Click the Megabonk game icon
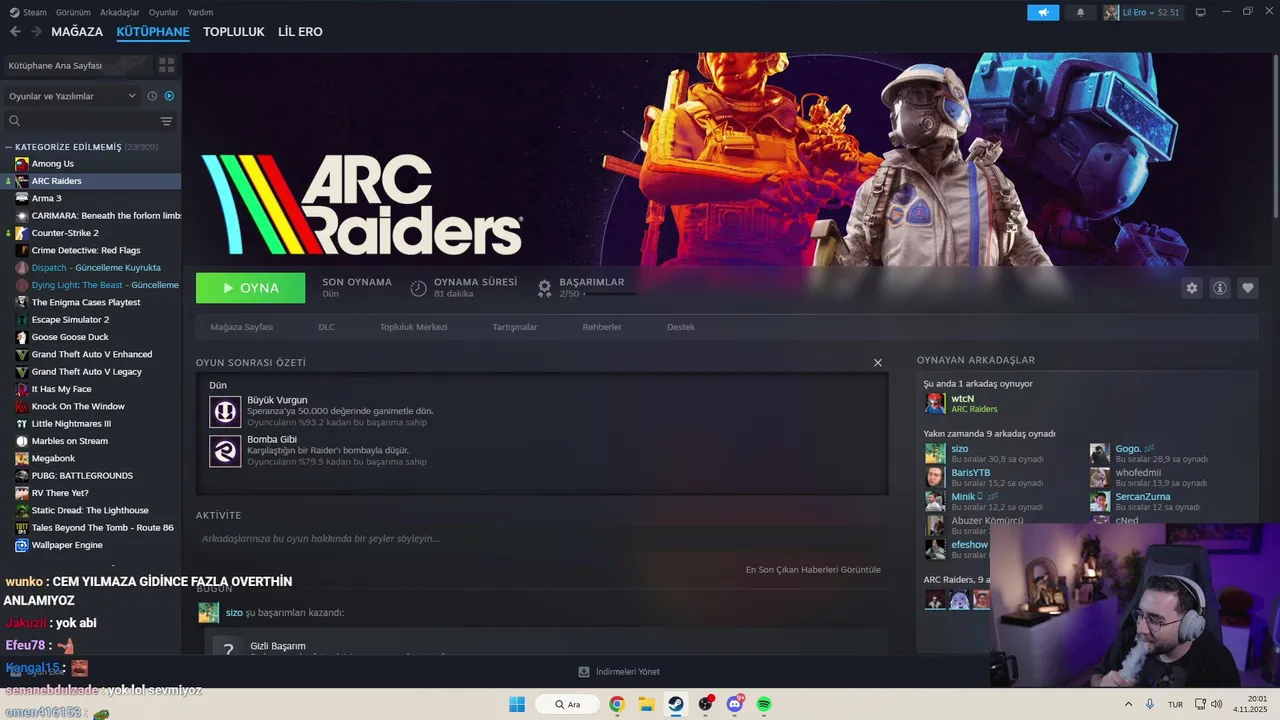This screenshot has height=720, width=1280. point(22,458)
